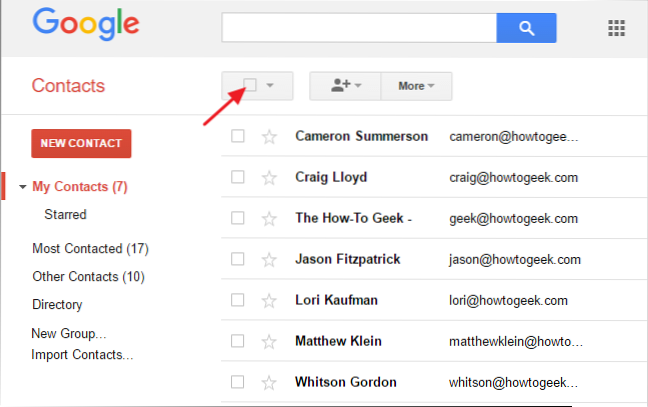Star the Lori Kaufman contact
Image resolution: width=648 pixels, height=407 pixels.
point(268,301)
